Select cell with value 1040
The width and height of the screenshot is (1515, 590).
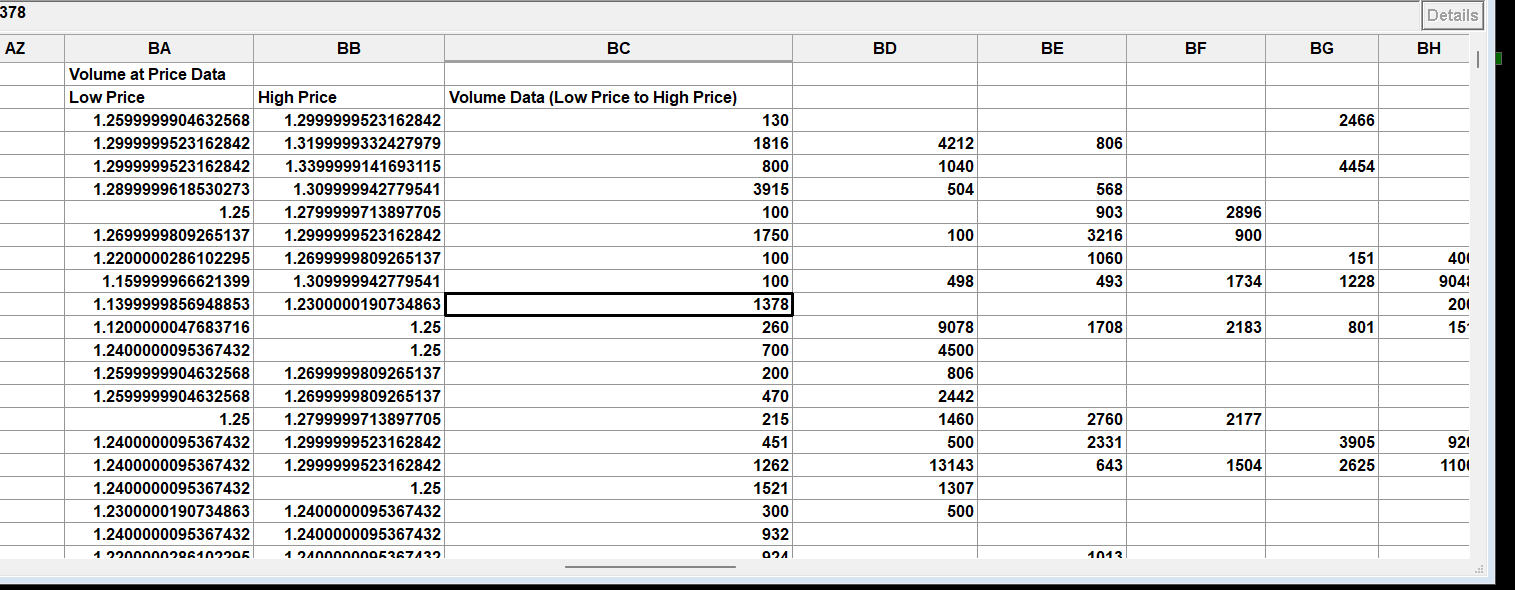pos(885,166)
